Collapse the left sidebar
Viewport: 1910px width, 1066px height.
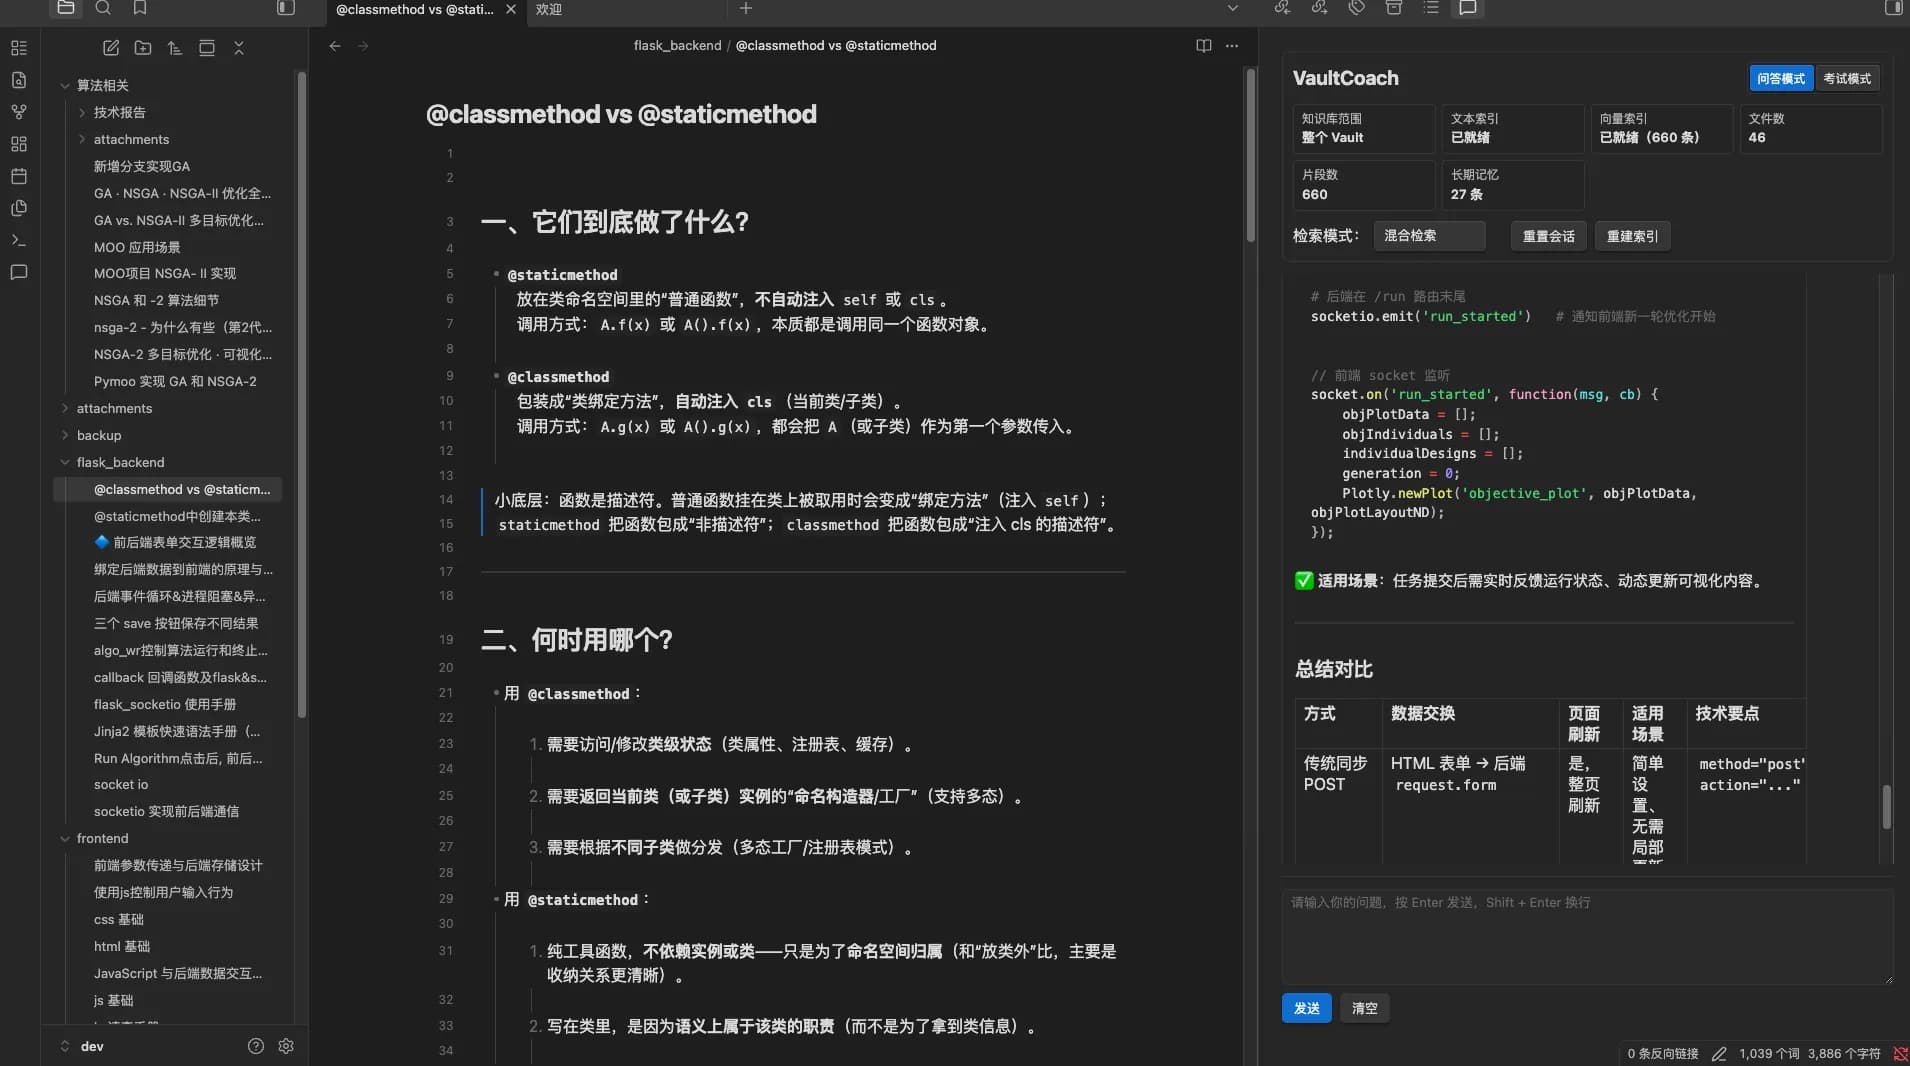click(285, 8)
